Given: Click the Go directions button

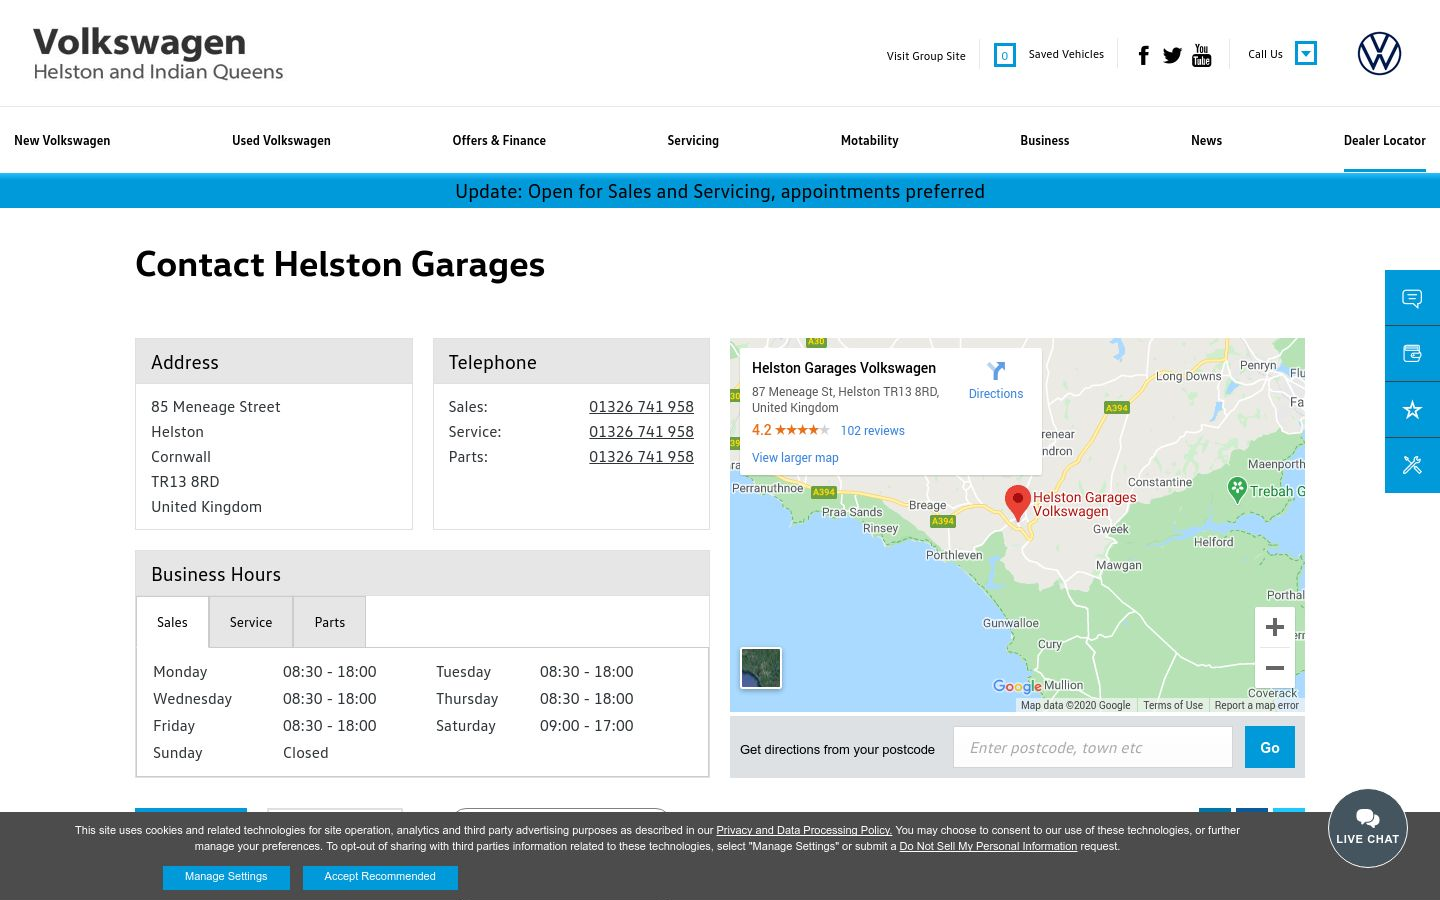Looking at the screenshot, I should pos(1270,747).
